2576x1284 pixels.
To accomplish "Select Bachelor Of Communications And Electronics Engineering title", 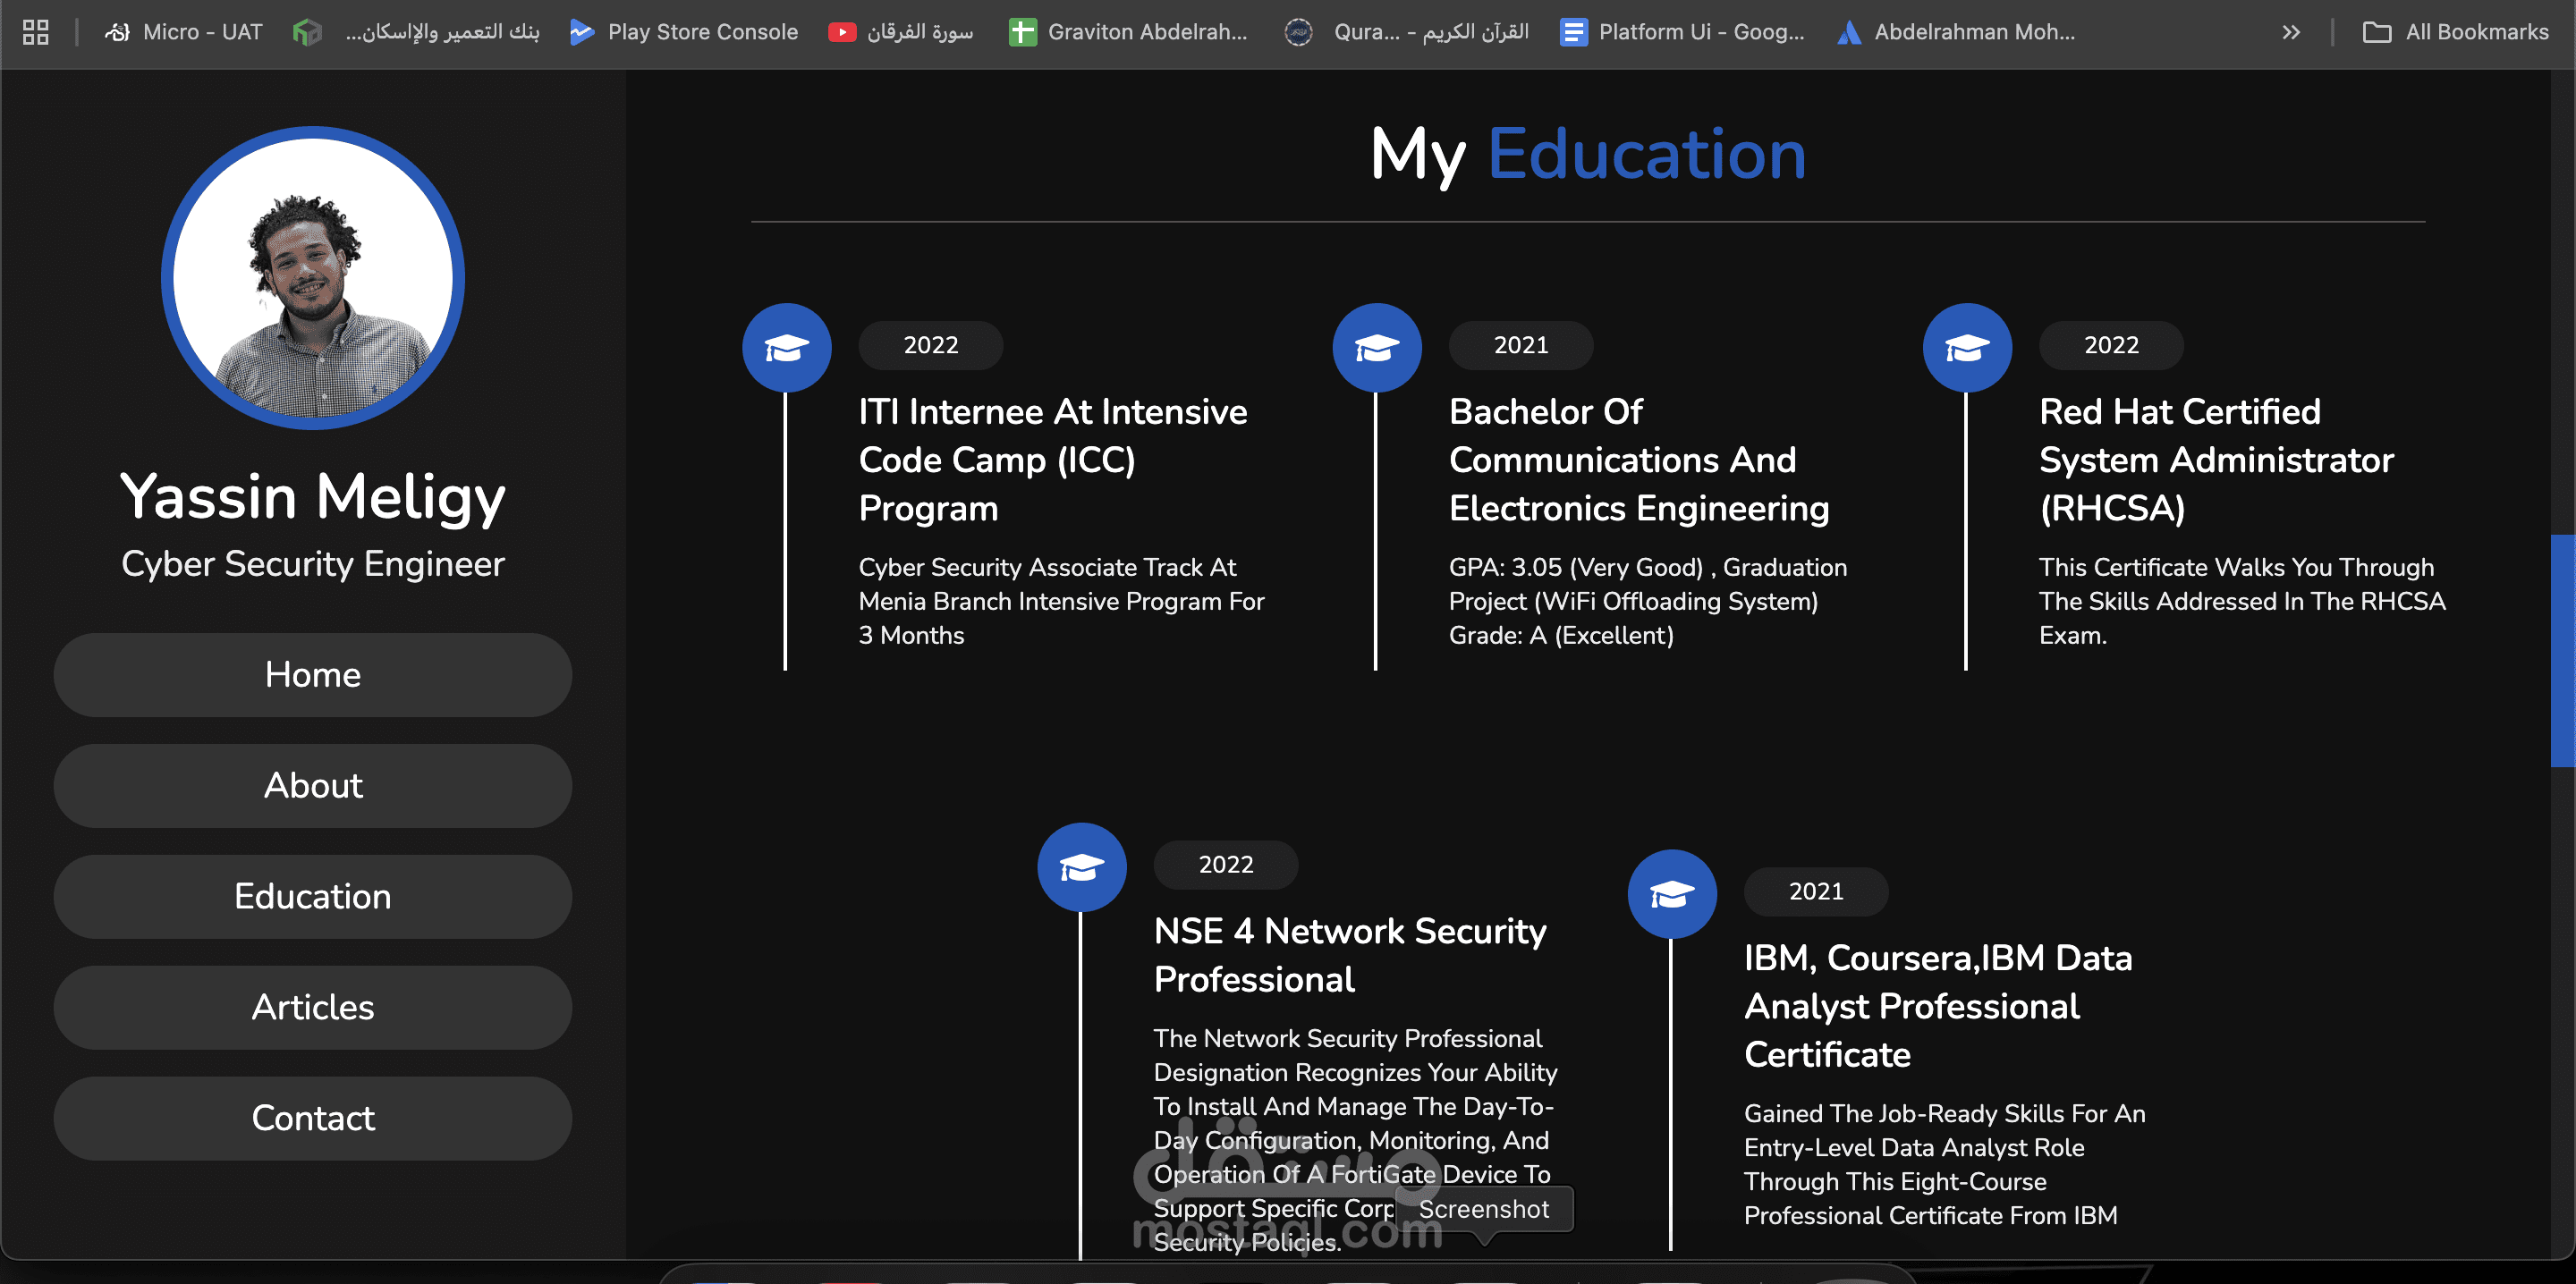I will 1640,460.
